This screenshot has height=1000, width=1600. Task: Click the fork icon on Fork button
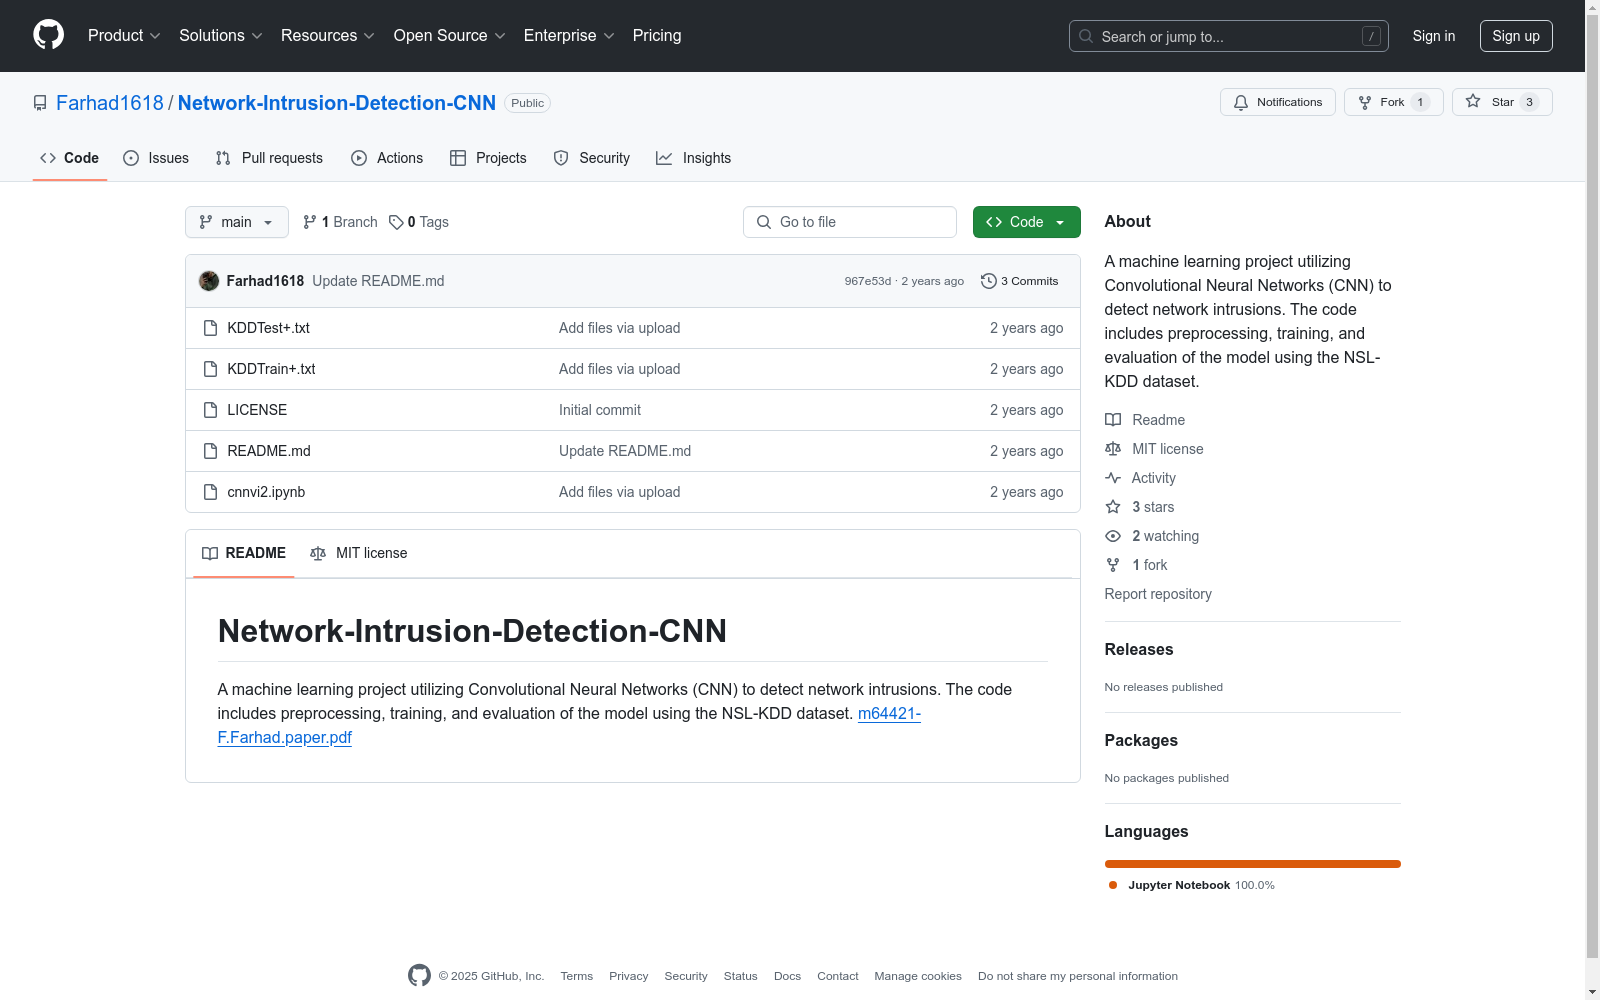(x=1365, y=102)
